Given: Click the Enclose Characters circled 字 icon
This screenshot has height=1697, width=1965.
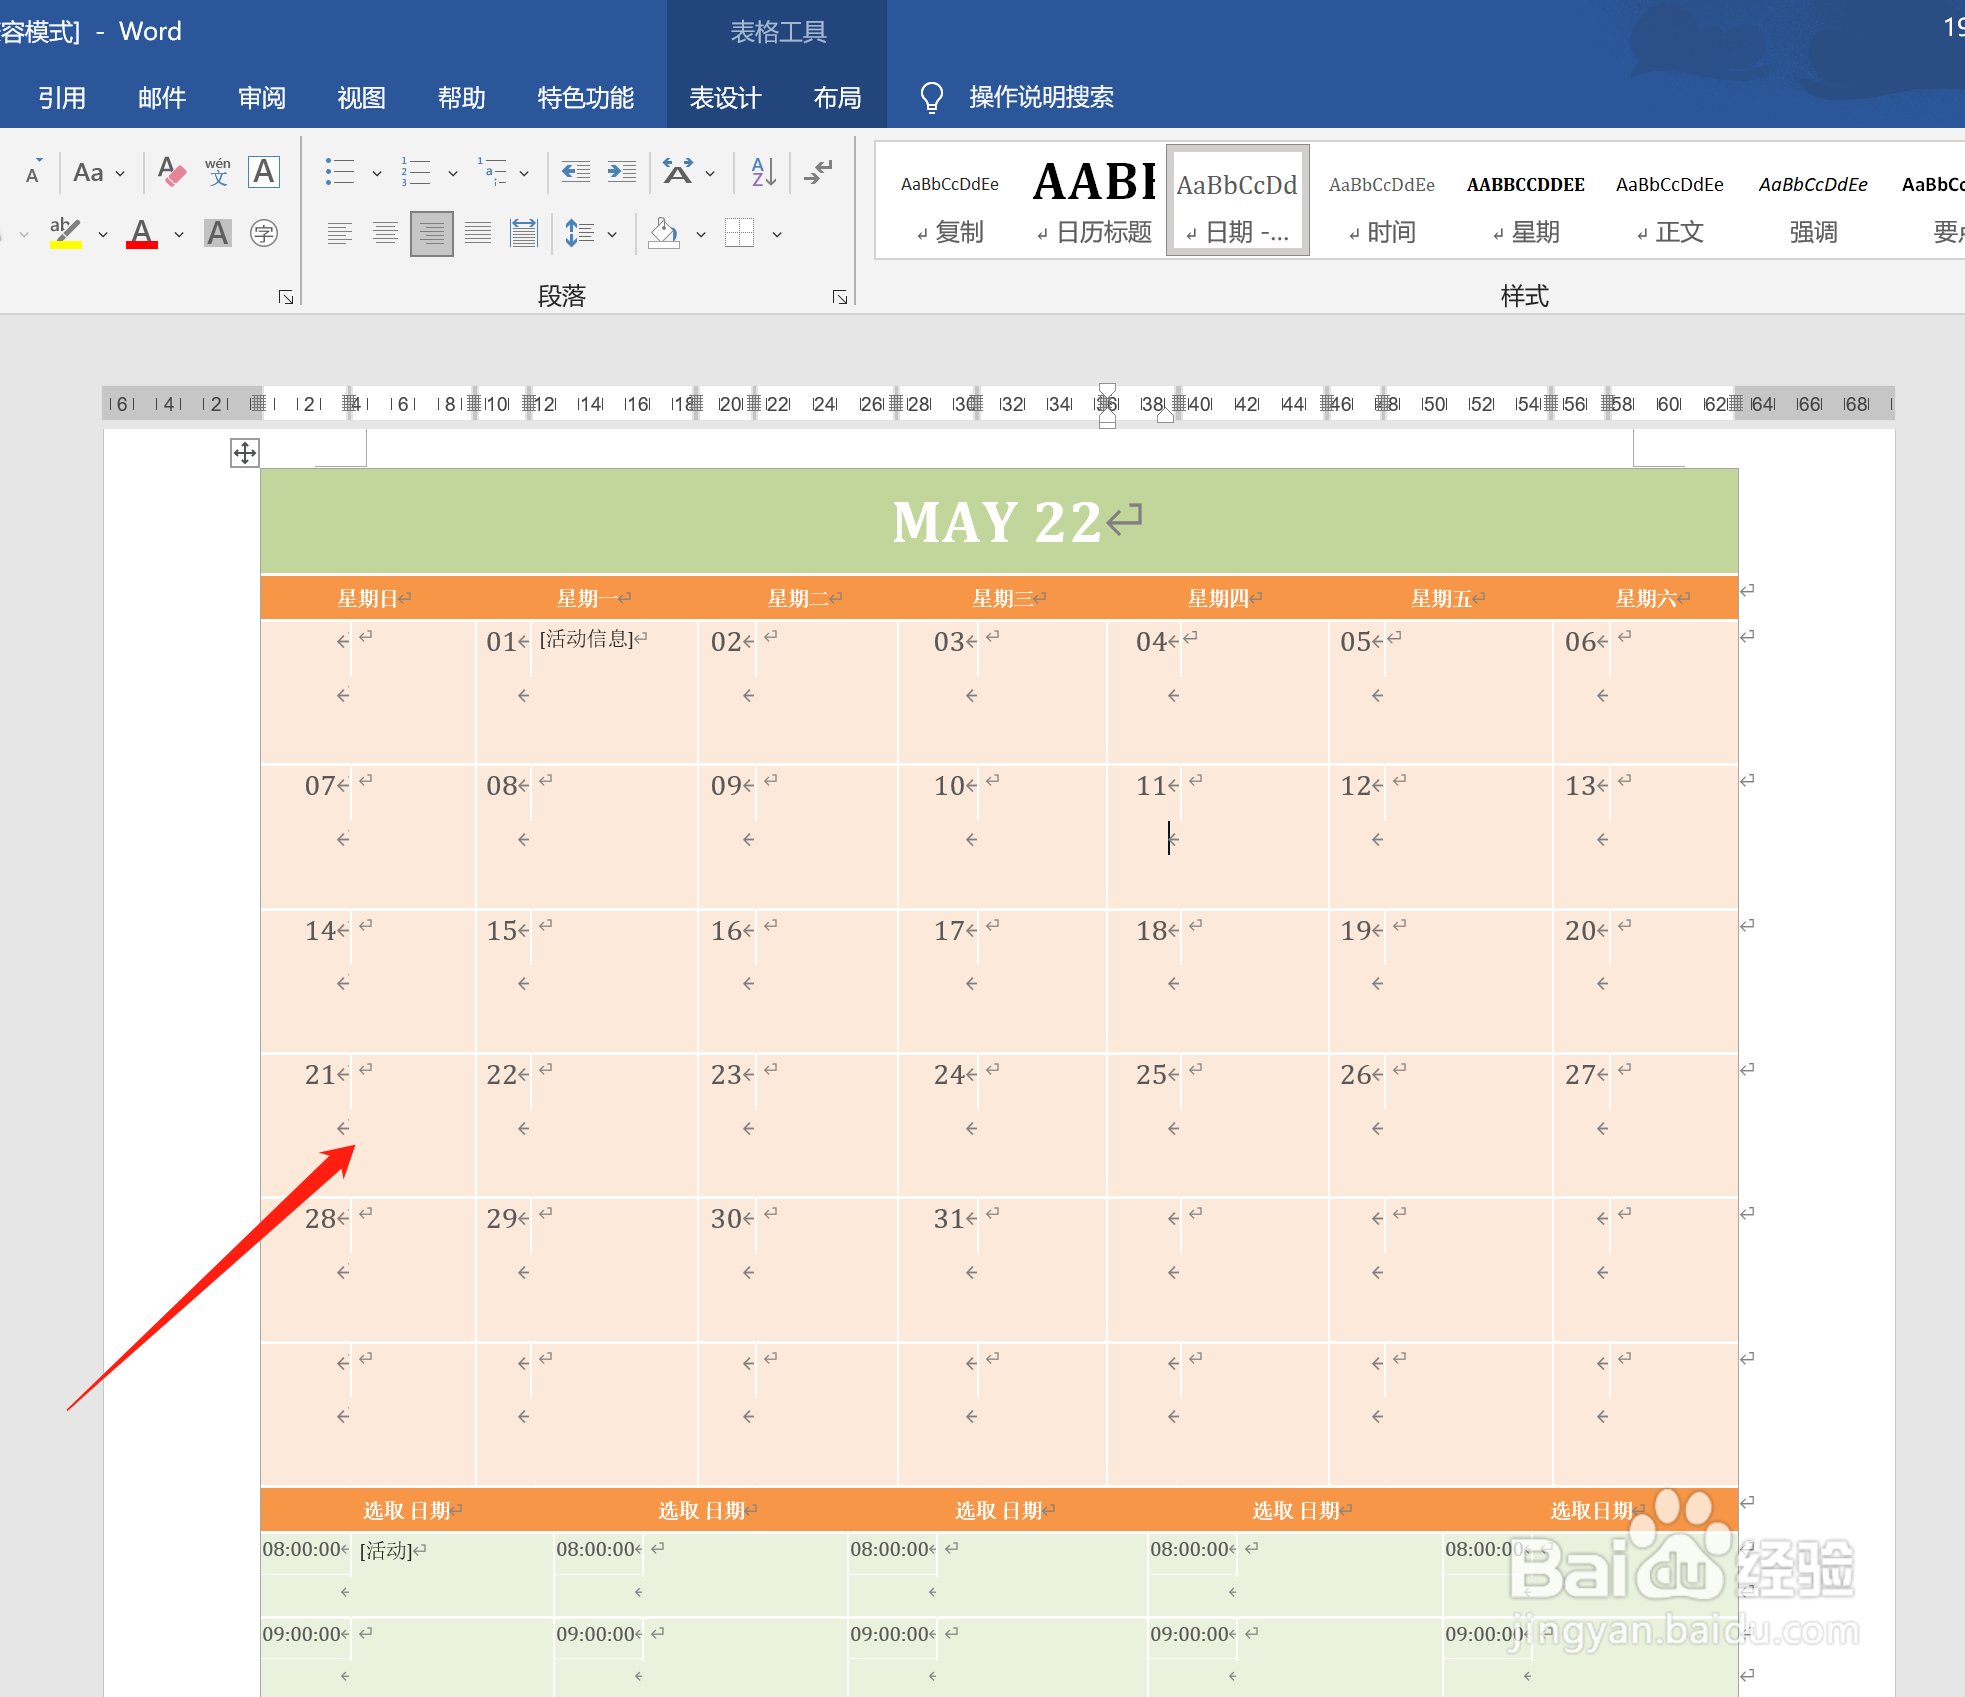Looking at the screenshot, I should click(x=264, y=234).
